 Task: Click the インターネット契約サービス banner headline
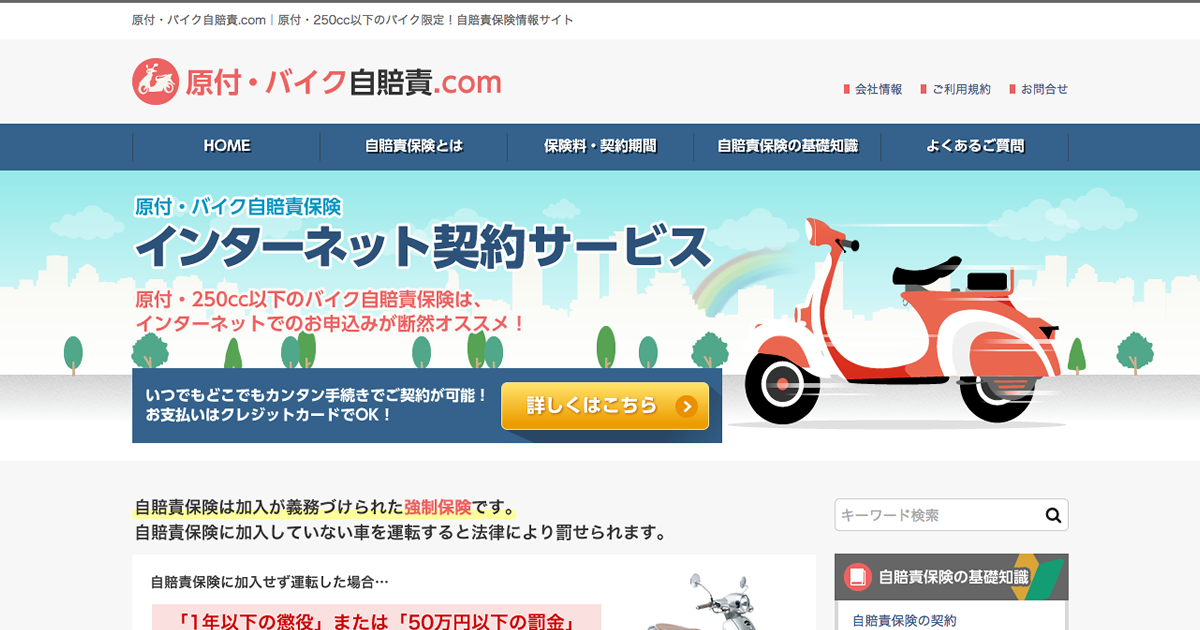pos(422,246)
